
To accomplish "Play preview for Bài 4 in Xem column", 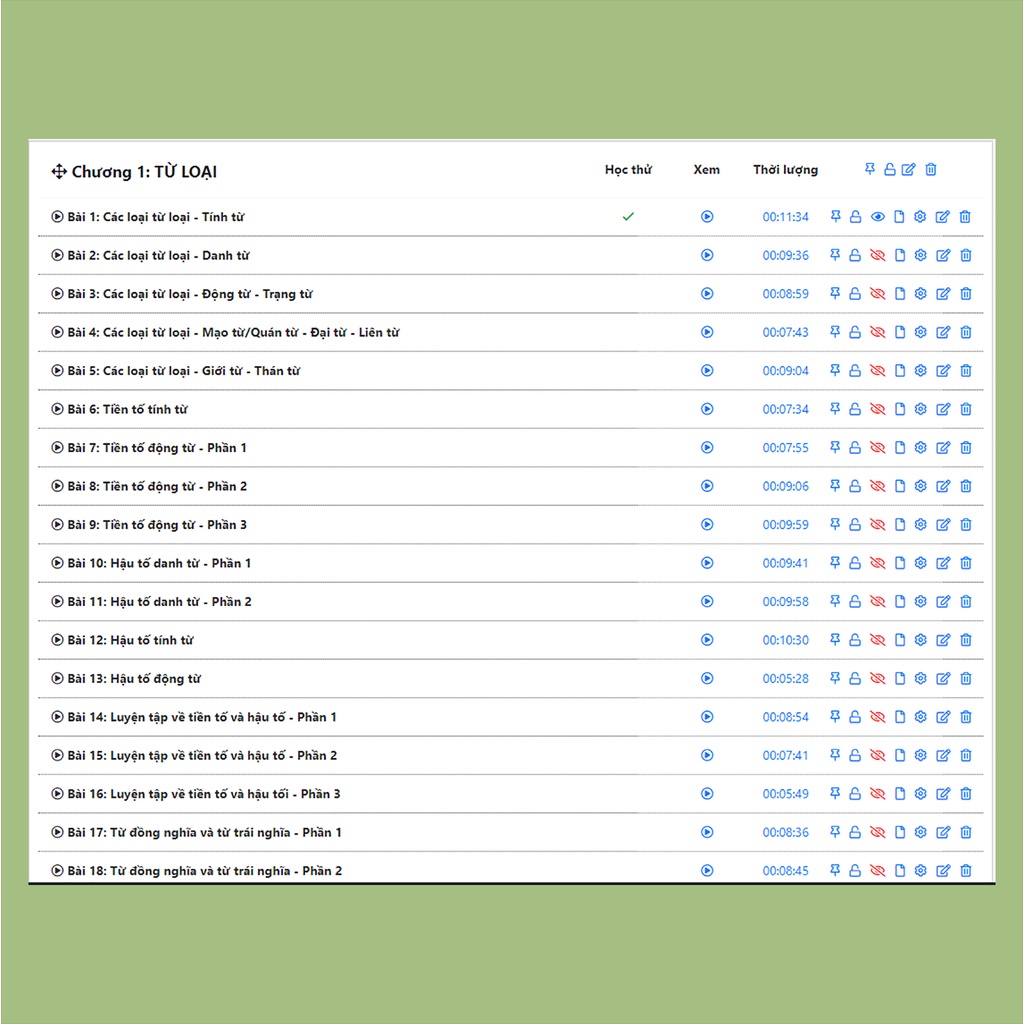I will (x=707, y=332).
